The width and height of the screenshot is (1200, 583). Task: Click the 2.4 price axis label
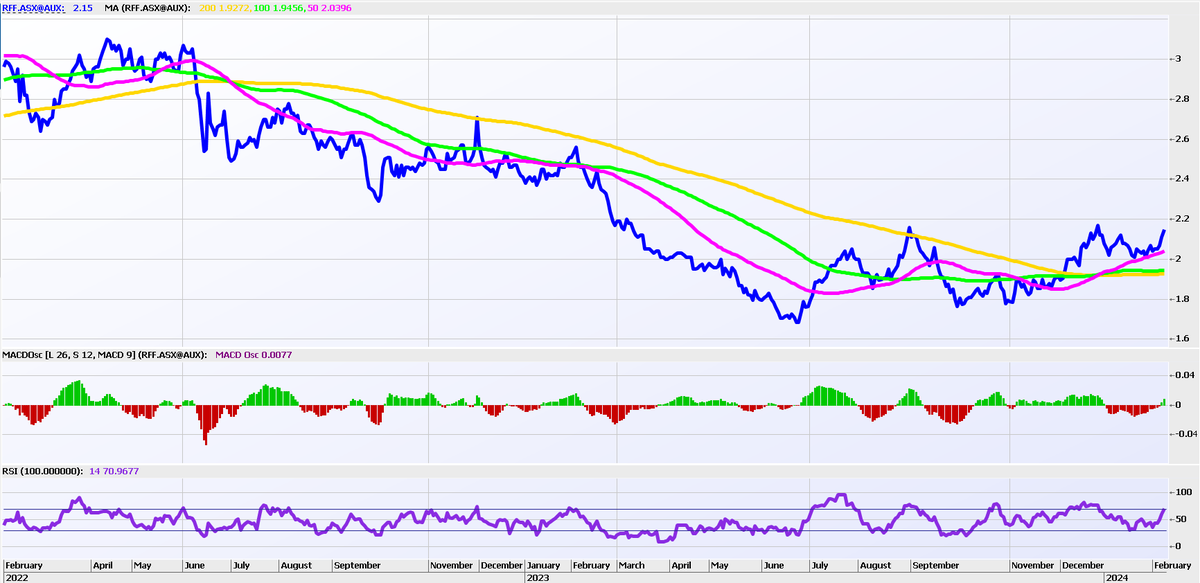click(x=1183, y=179)
